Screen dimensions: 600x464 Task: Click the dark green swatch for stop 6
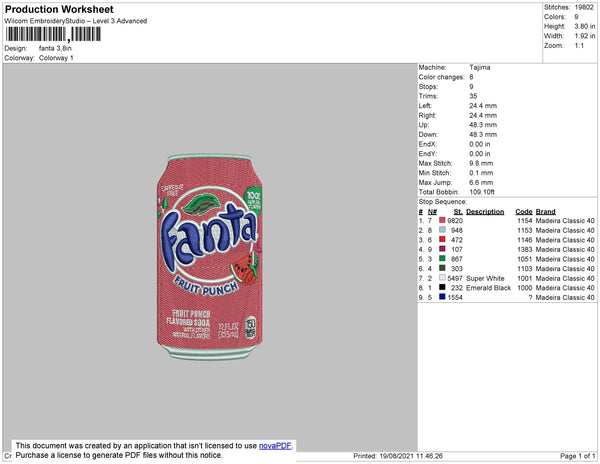click(442, 268)
